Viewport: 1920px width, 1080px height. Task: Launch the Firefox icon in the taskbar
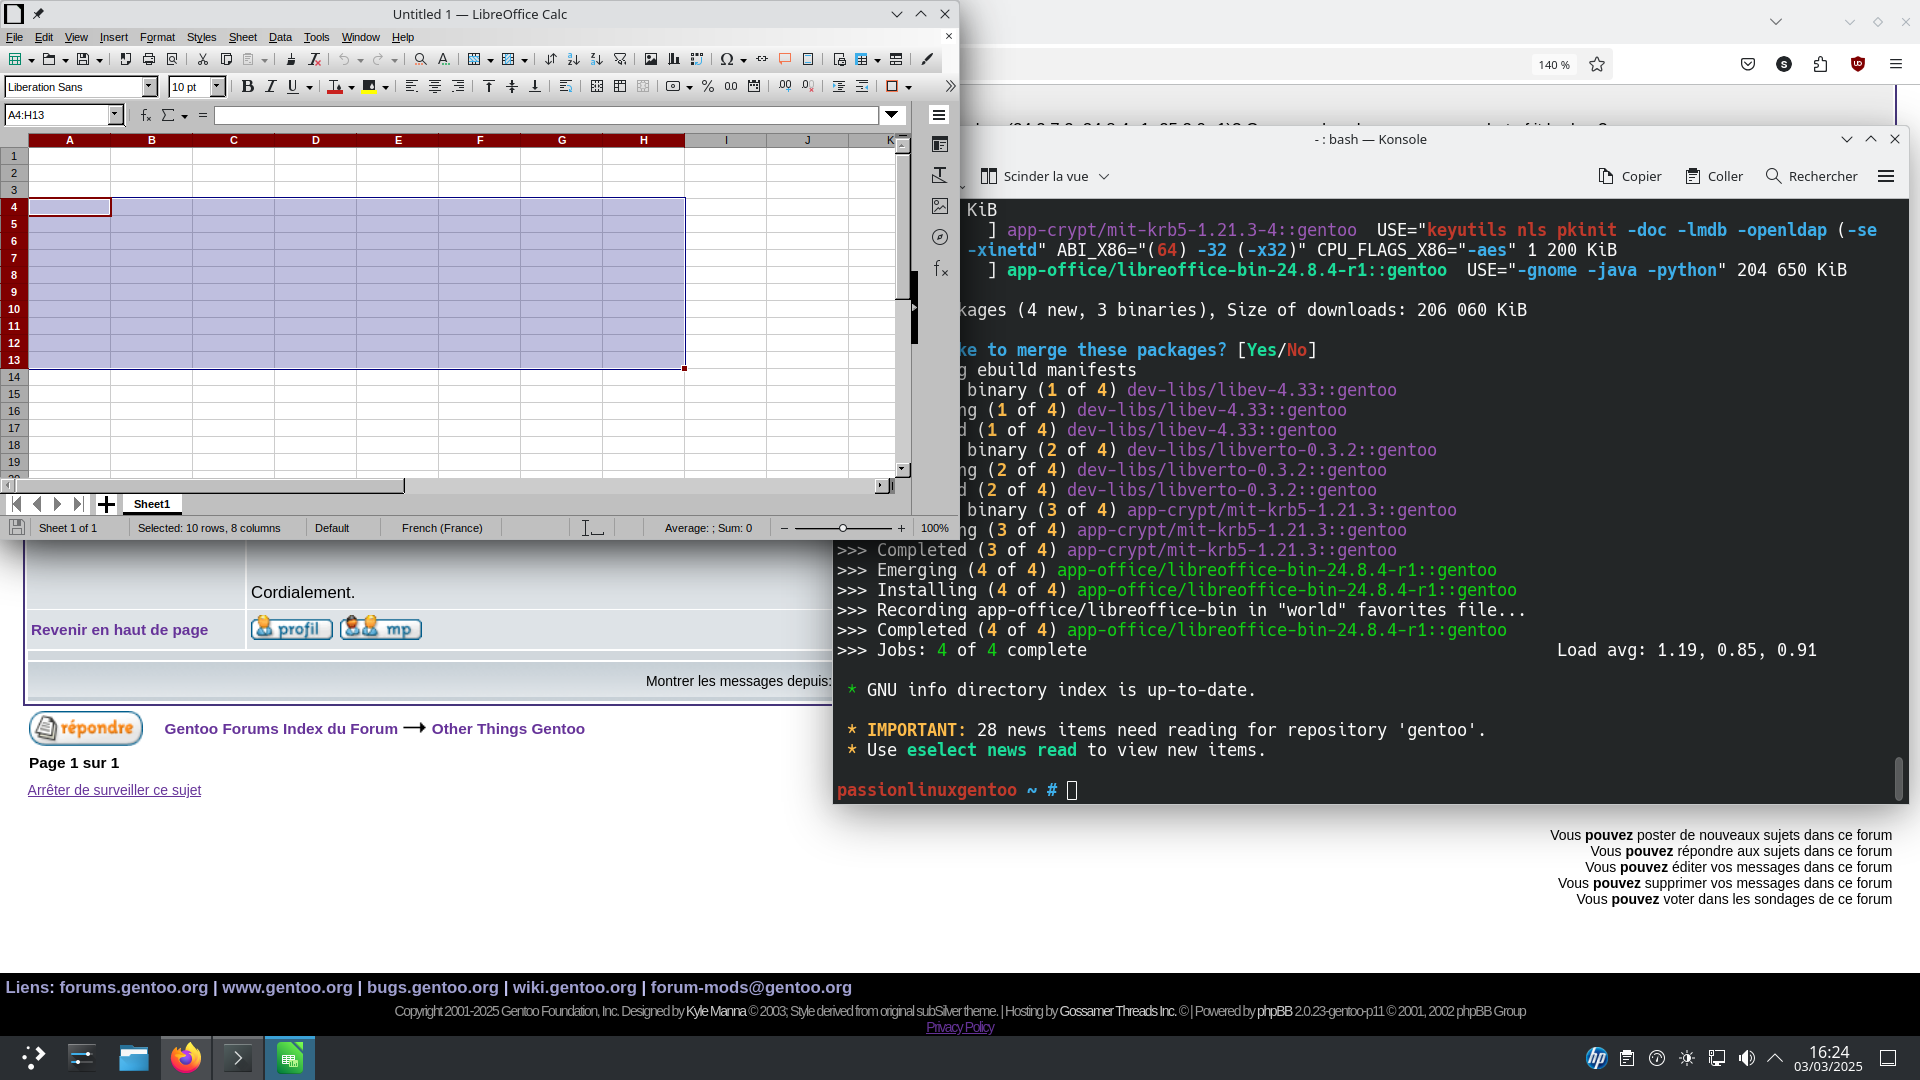pyautogui.click(x=186, y=1058)
